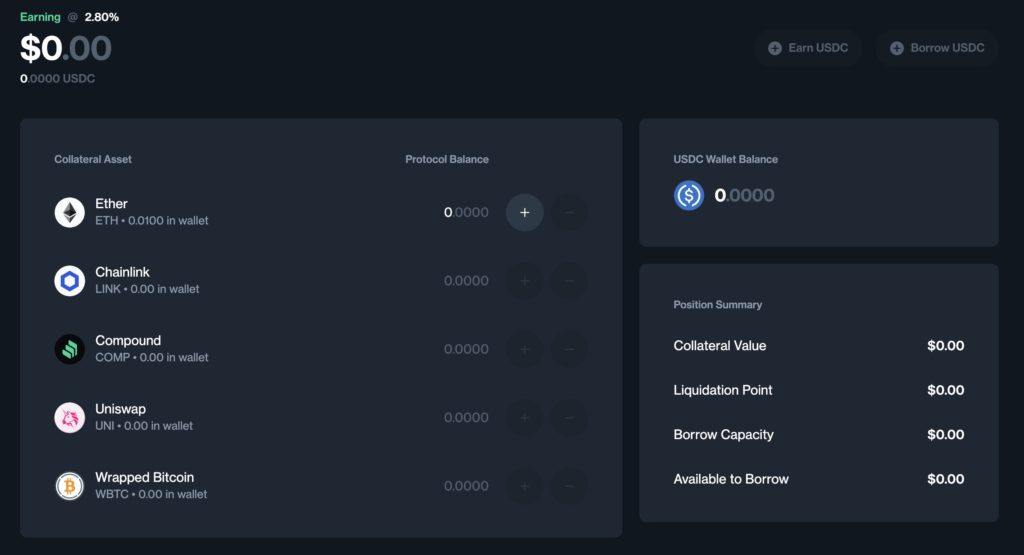
Task: Click the Chainlink LINK logo icon
Action: pos(70,281)
